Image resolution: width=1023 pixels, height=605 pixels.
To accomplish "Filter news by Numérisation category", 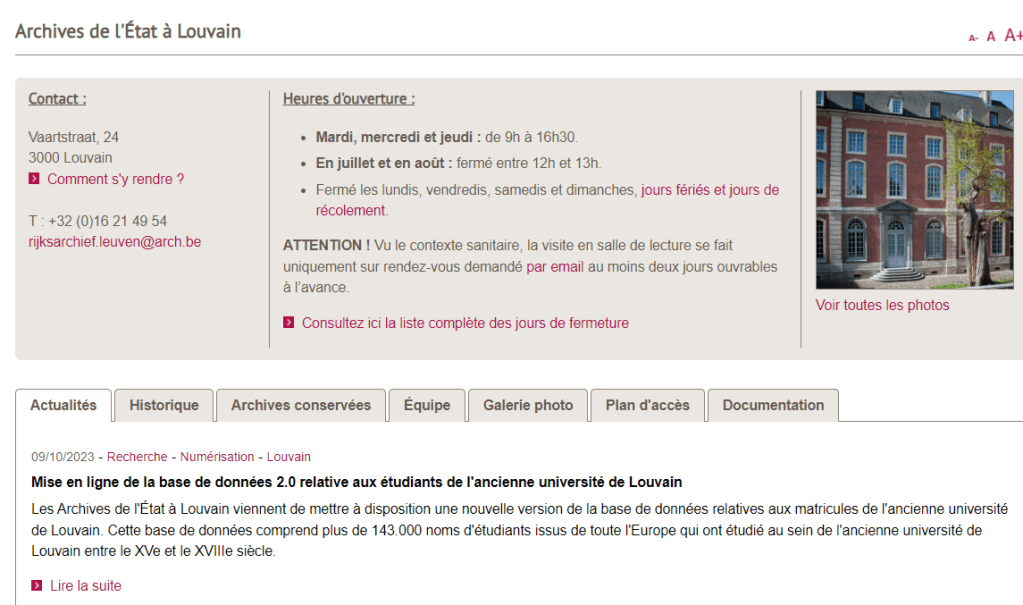I will click(x=217, y=457).
